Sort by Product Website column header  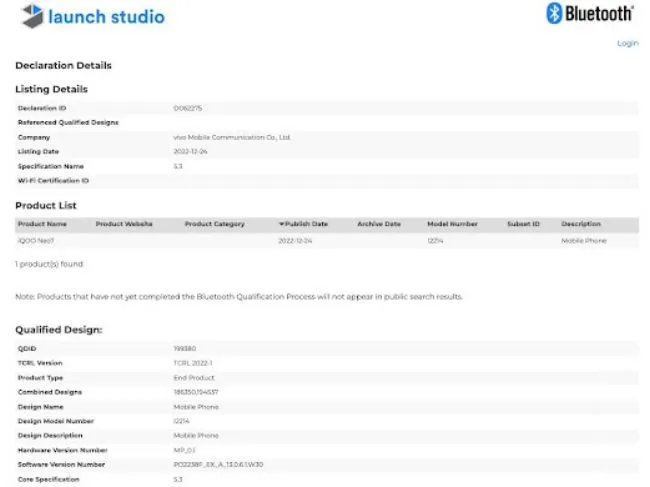click(124, 224)
